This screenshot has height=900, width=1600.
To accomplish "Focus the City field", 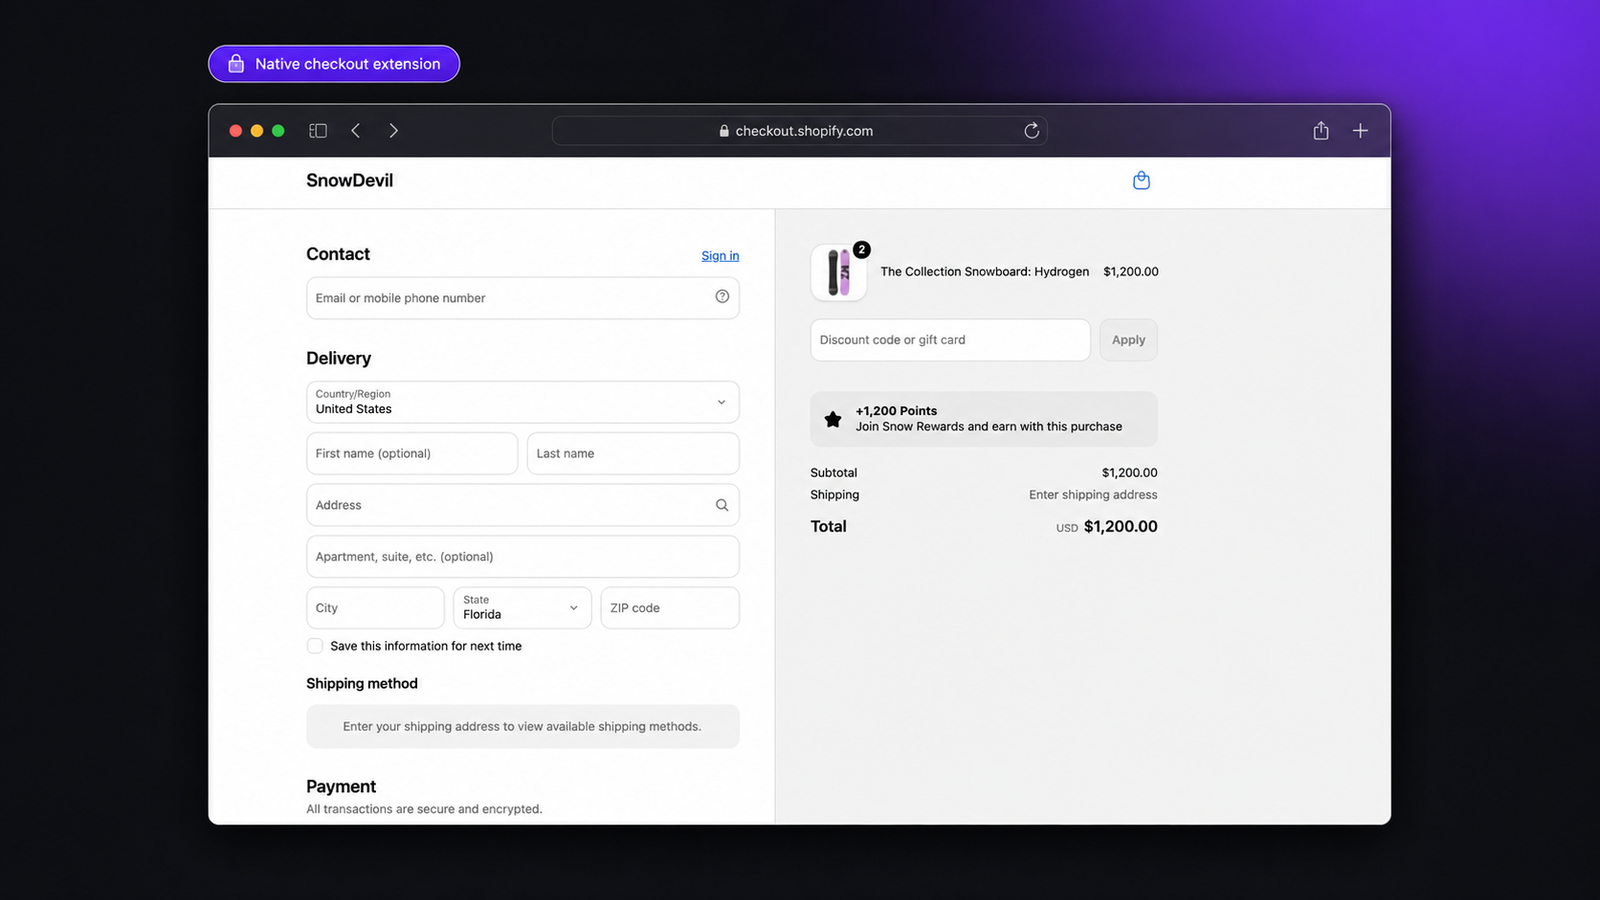I will (x=375, y=608).
